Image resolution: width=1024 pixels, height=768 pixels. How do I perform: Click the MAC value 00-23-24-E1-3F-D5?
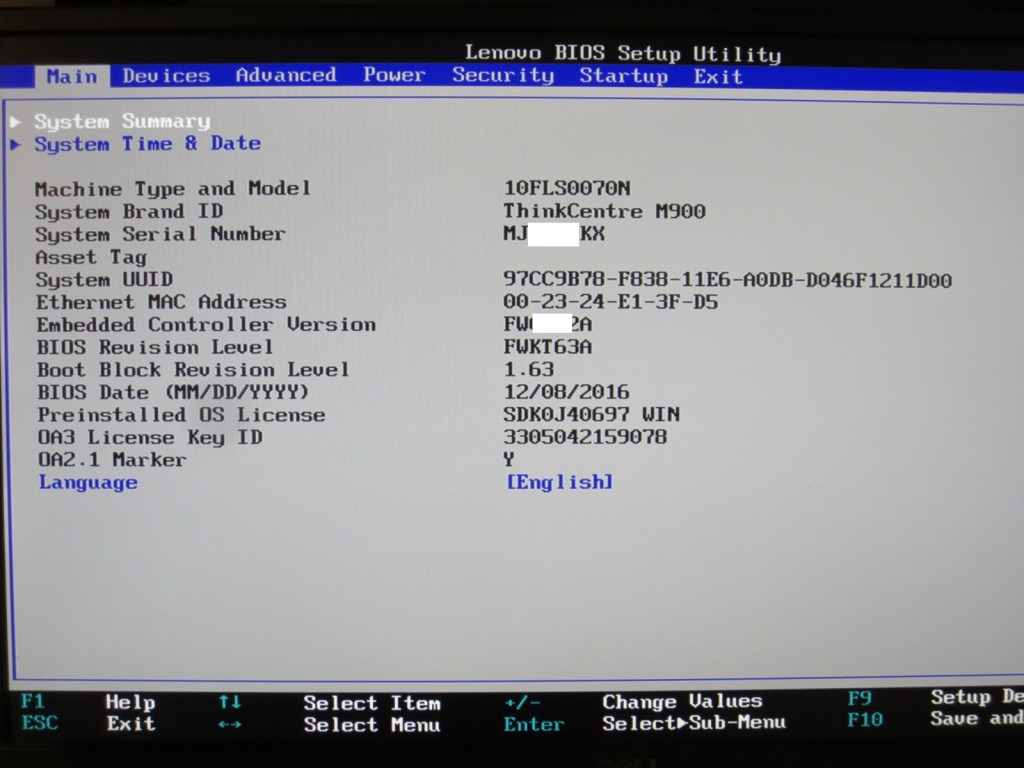611,302
